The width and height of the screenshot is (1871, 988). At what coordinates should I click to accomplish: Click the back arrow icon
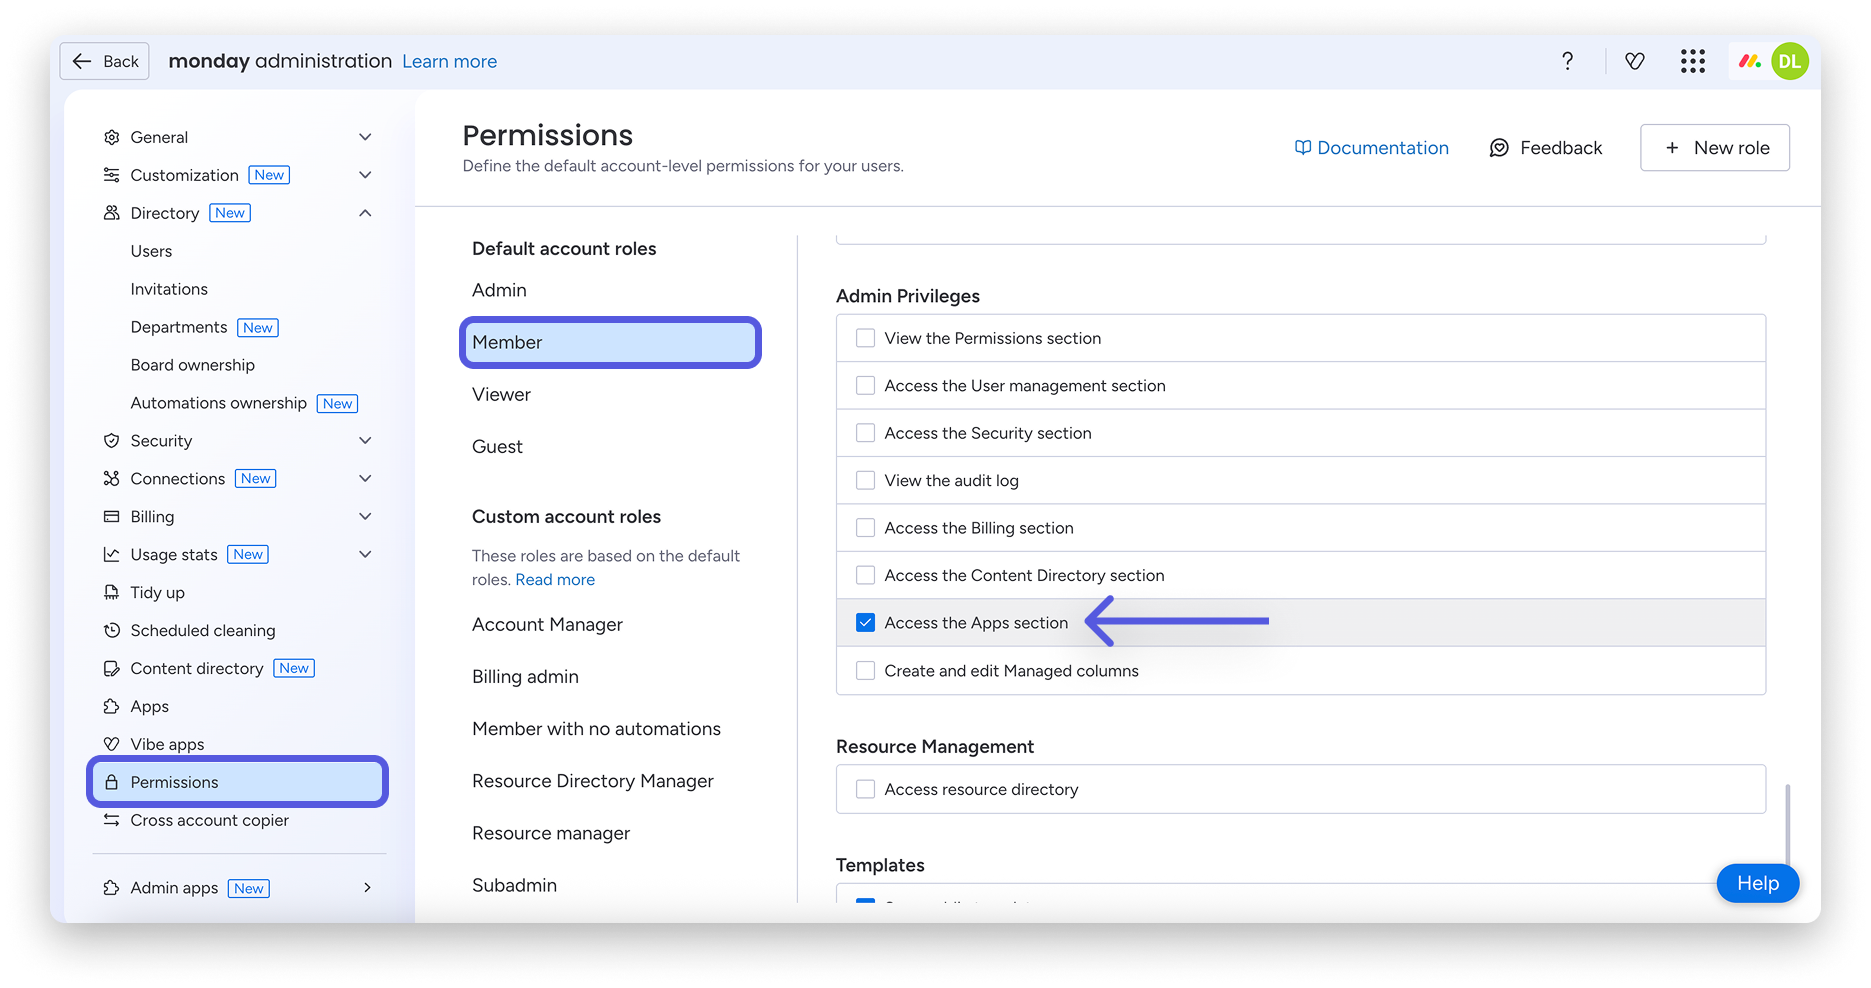tap(82, 62)
